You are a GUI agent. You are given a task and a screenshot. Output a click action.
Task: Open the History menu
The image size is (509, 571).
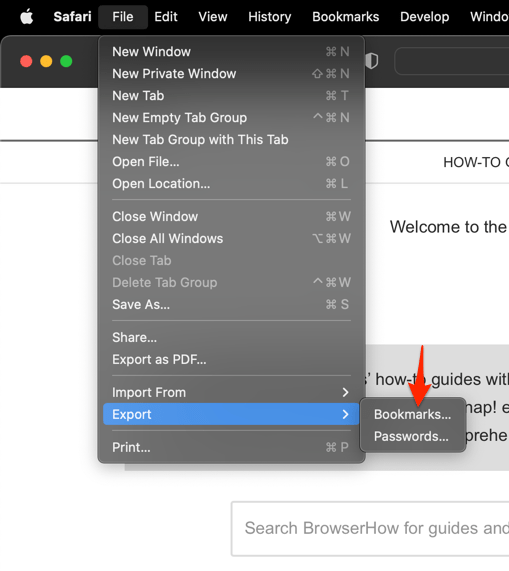coord(269,17)
